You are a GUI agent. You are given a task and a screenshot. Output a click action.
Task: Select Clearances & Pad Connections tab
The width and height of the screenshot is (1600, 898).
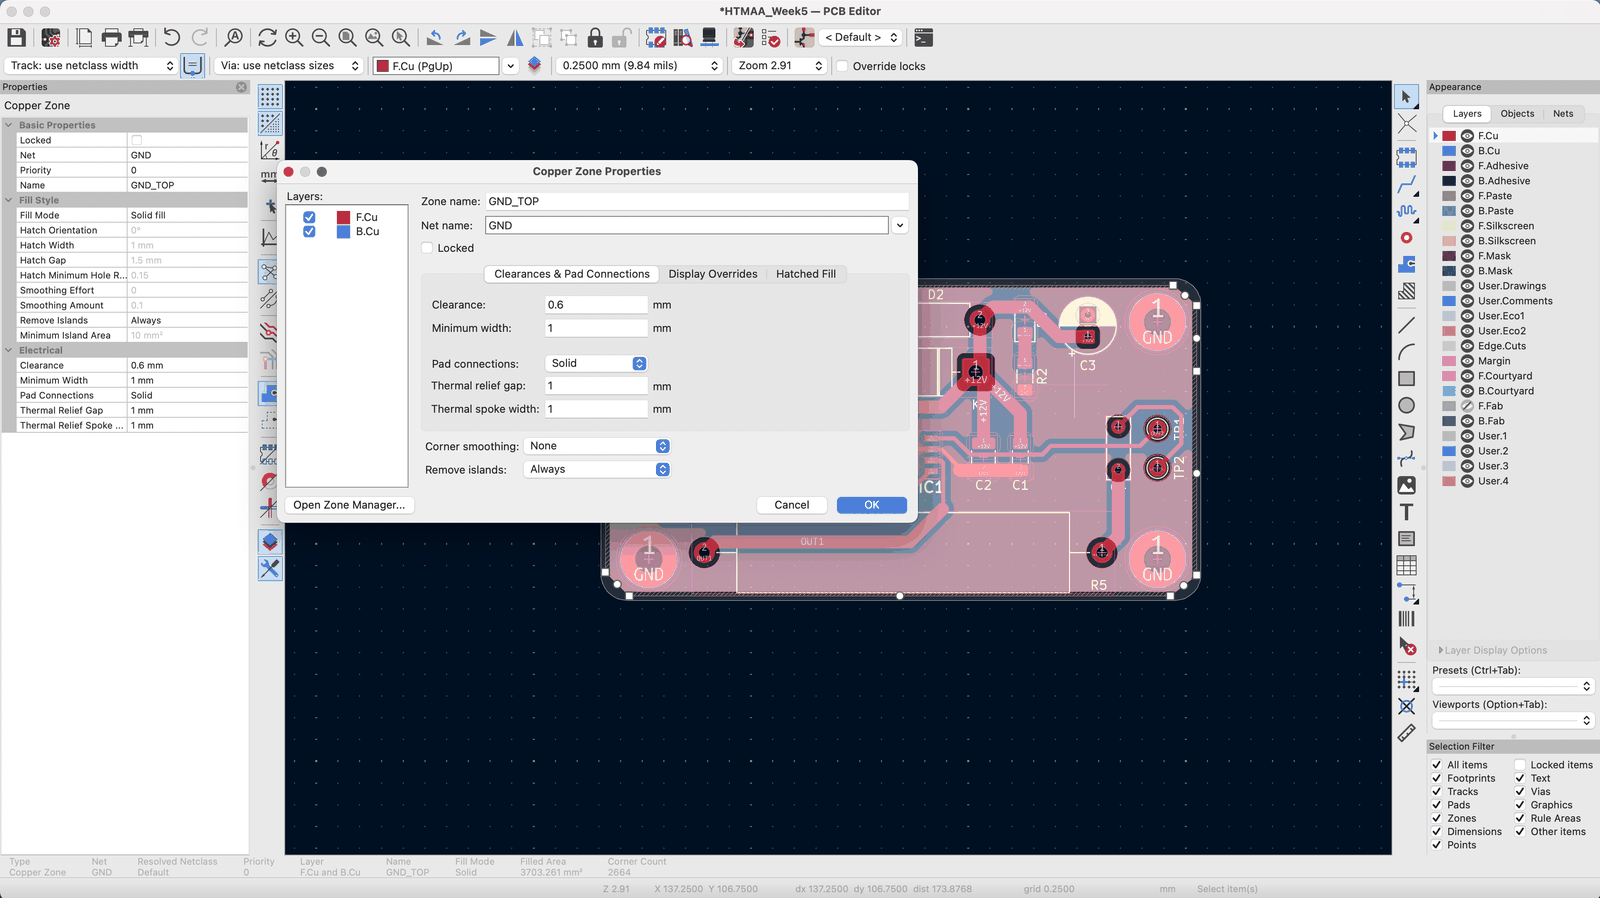(572, 274)
